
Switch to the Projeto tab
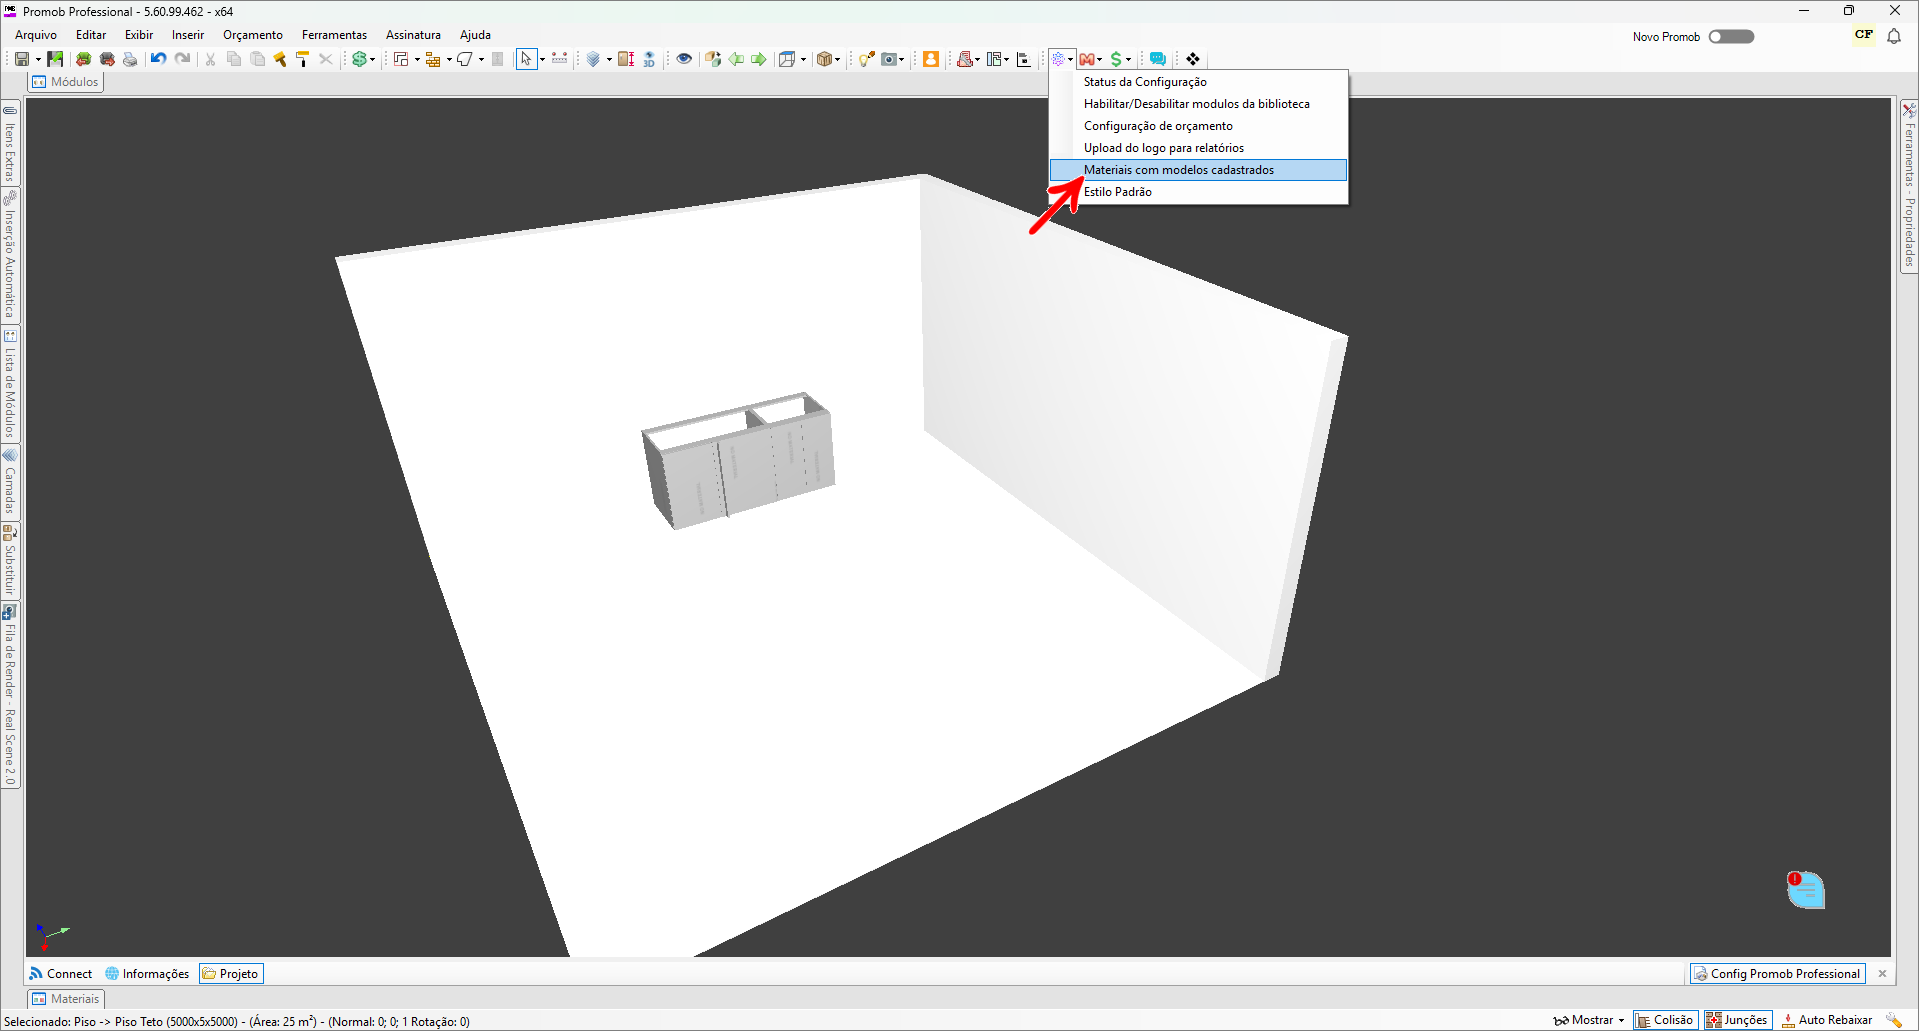pos(231,973)
